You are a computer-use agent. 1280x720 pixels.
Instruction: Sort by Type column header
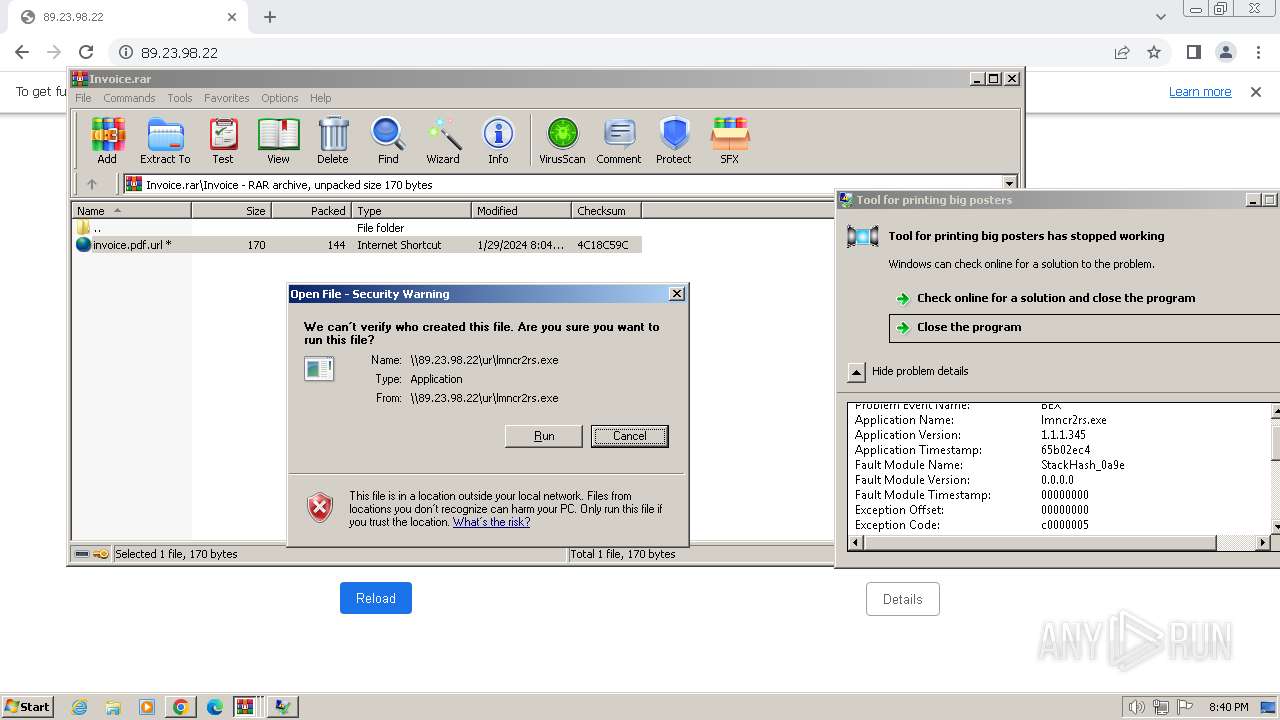(411, 211)
